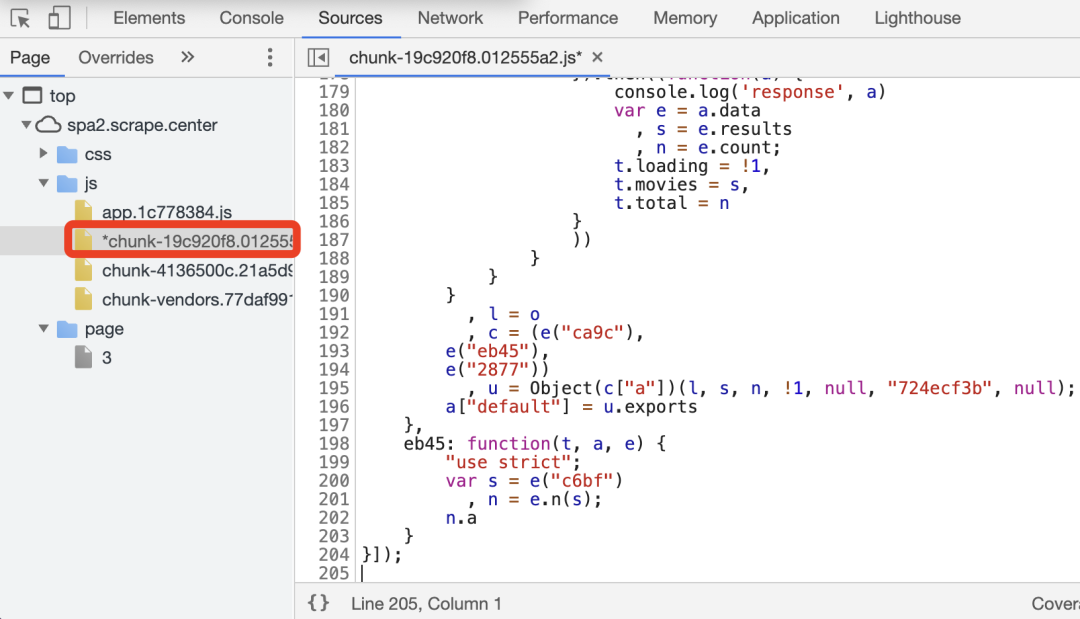
Task: Open the chunk-vendors.77daf99 file
Action: (197, 300)
